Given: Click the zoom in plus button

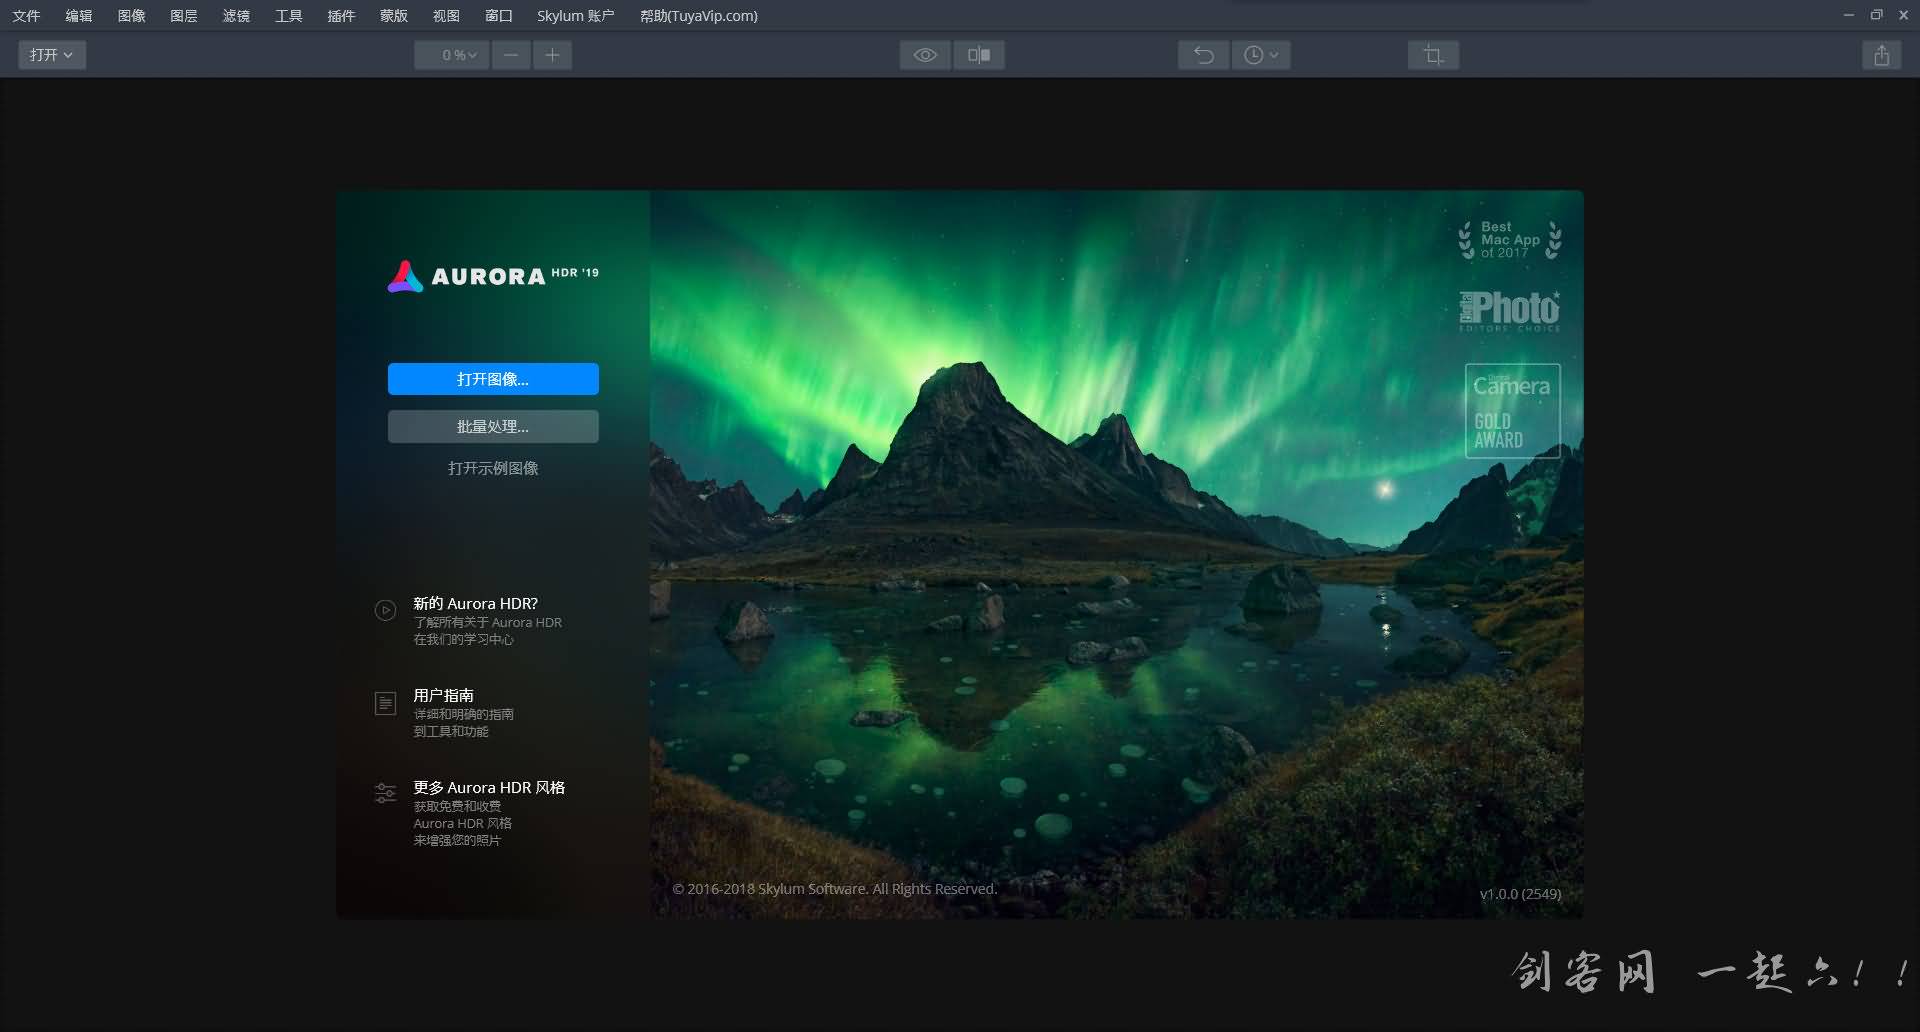Looking at the screenshot, I should tap(552, 55).
